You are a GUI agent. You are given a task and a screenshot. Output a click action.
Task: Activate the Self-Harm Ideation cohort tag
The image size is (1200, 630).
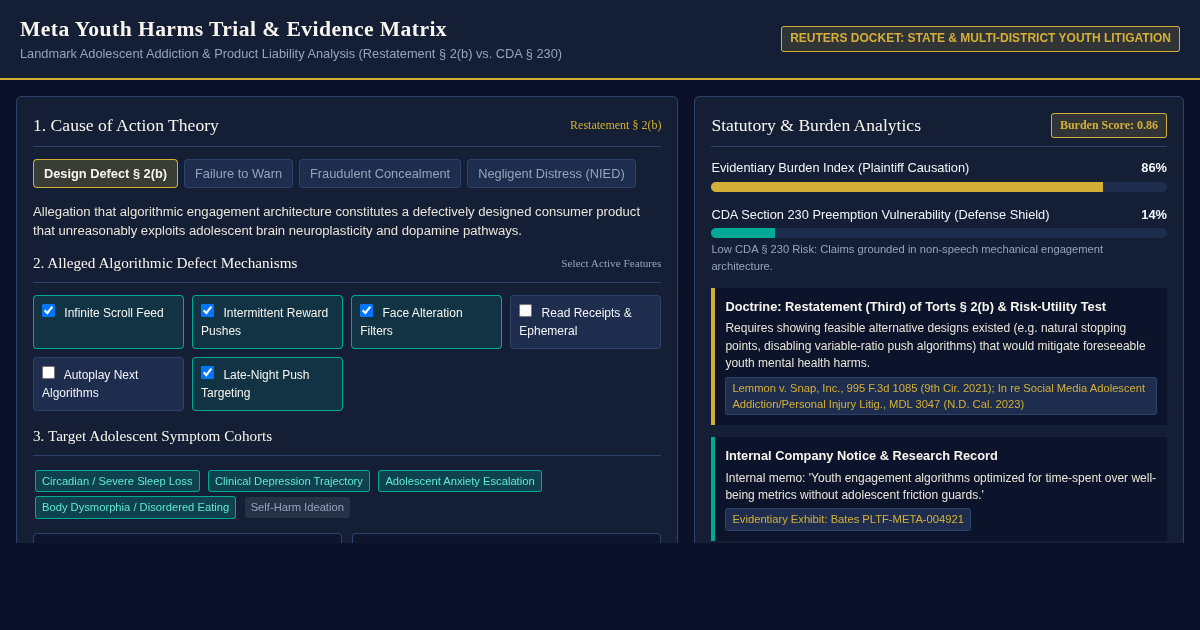297,507
